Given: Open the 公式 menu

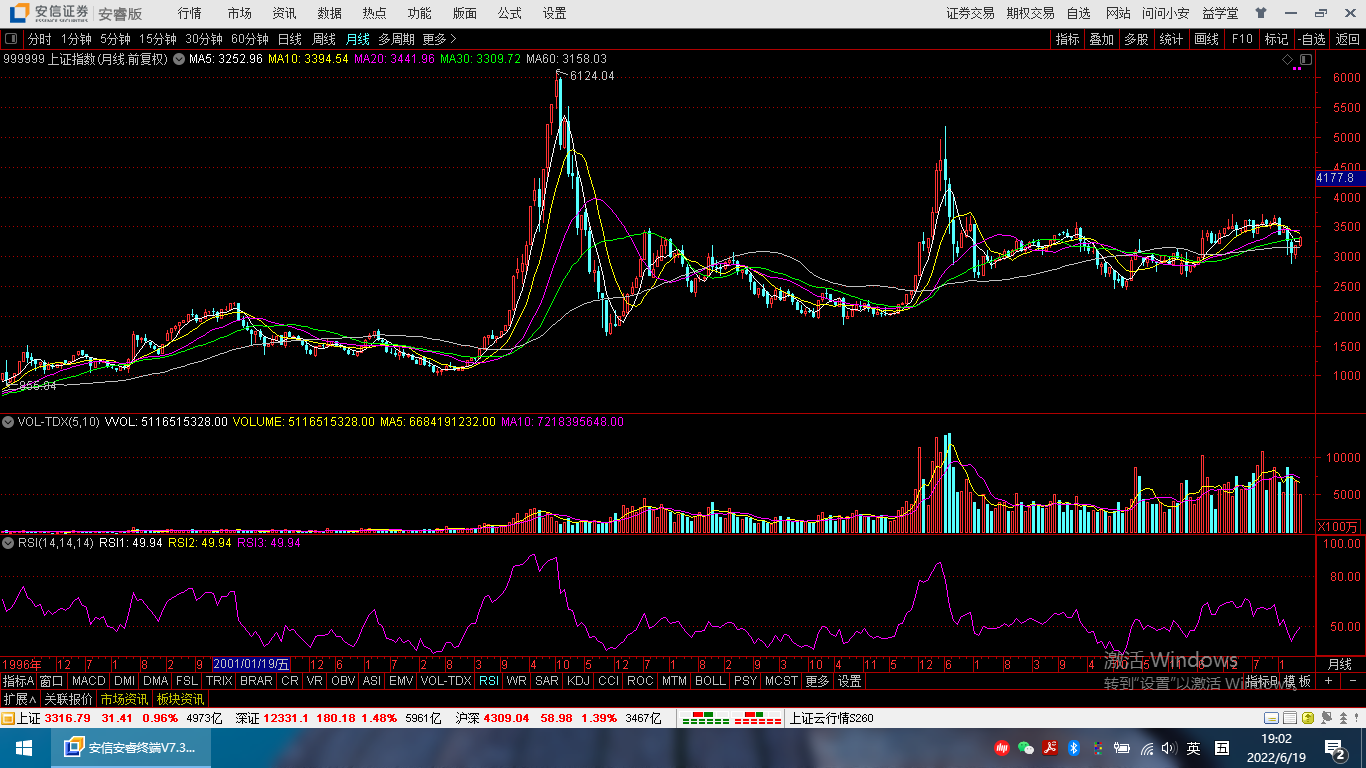Looking at the screenshot, I should pos(509,13).
